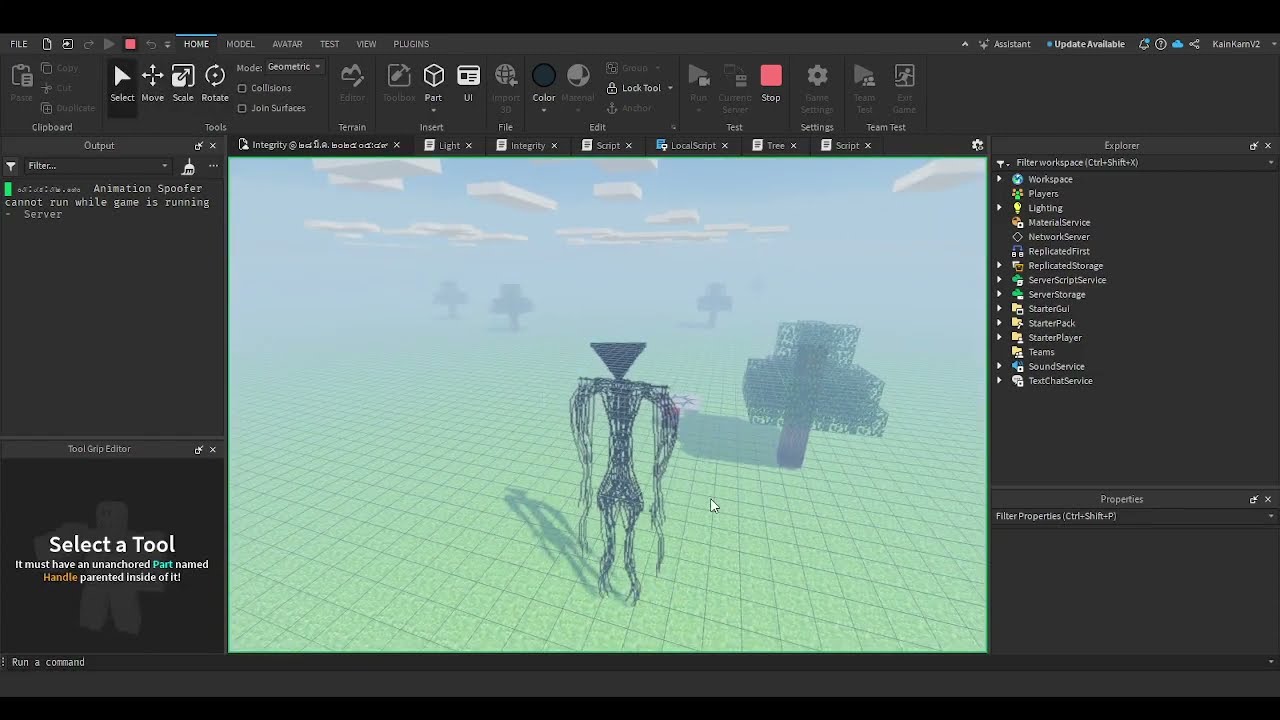This screenshot has width=1280, height=720.
Task: Switch to the VIEW ribbon tab
Action: pos(366,44)
